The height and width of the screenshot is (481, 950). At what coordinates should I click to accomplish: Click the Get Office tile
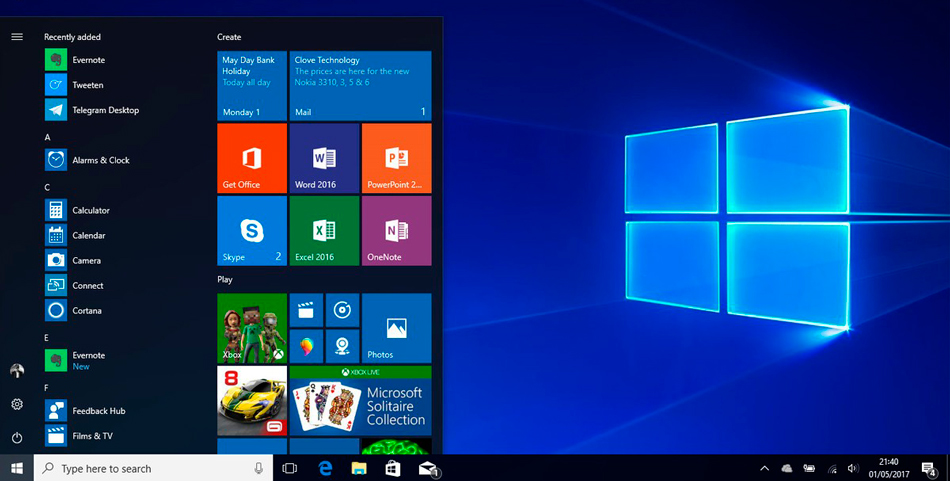[x=252, y=158]
